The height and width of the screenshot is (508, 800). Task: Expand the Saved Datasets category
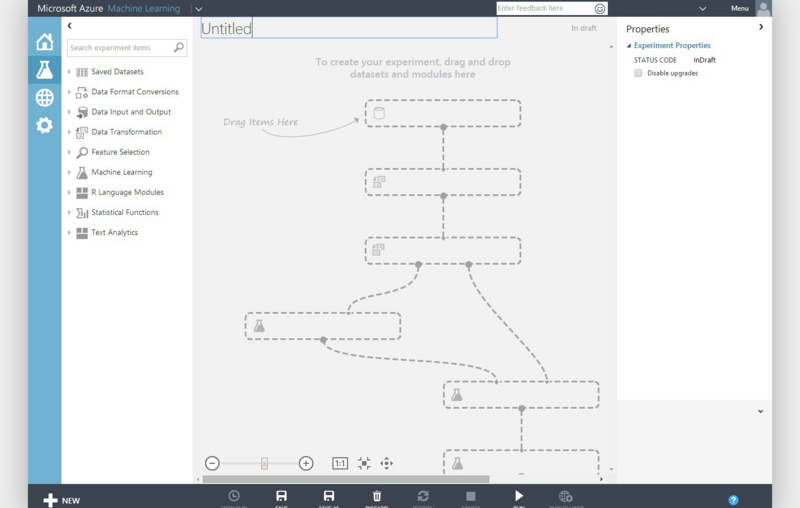click(69, 72)
